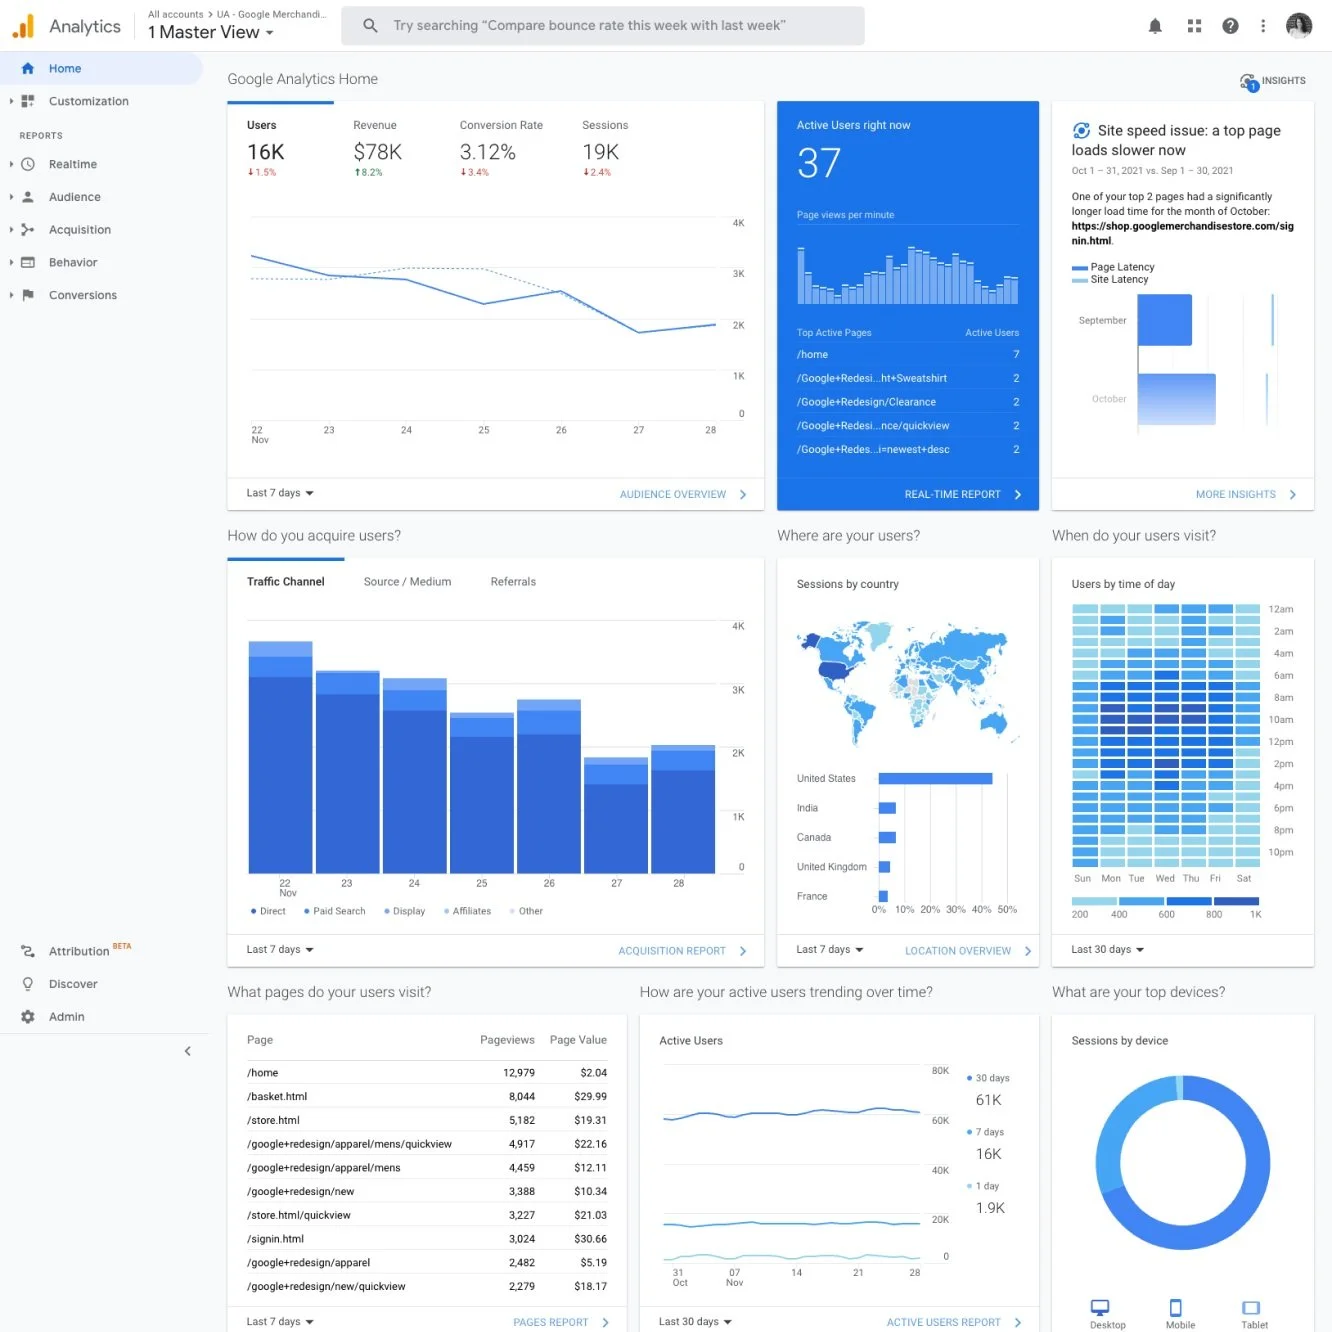Open the Insights icon with badge
Image resolution: width=1332 pixels, height=1332 pixels.
coord(1249,82)
